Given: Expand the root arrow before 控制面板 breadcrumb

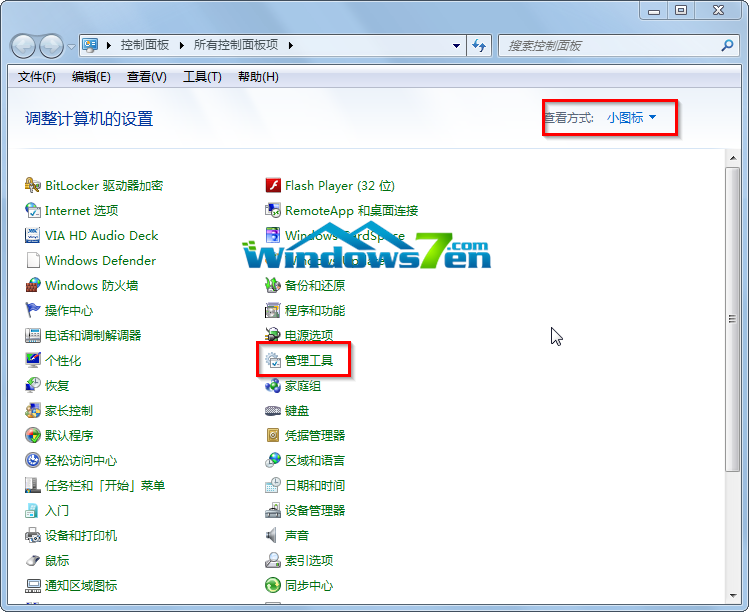Looking at the screenshot, I should point(108,45).
